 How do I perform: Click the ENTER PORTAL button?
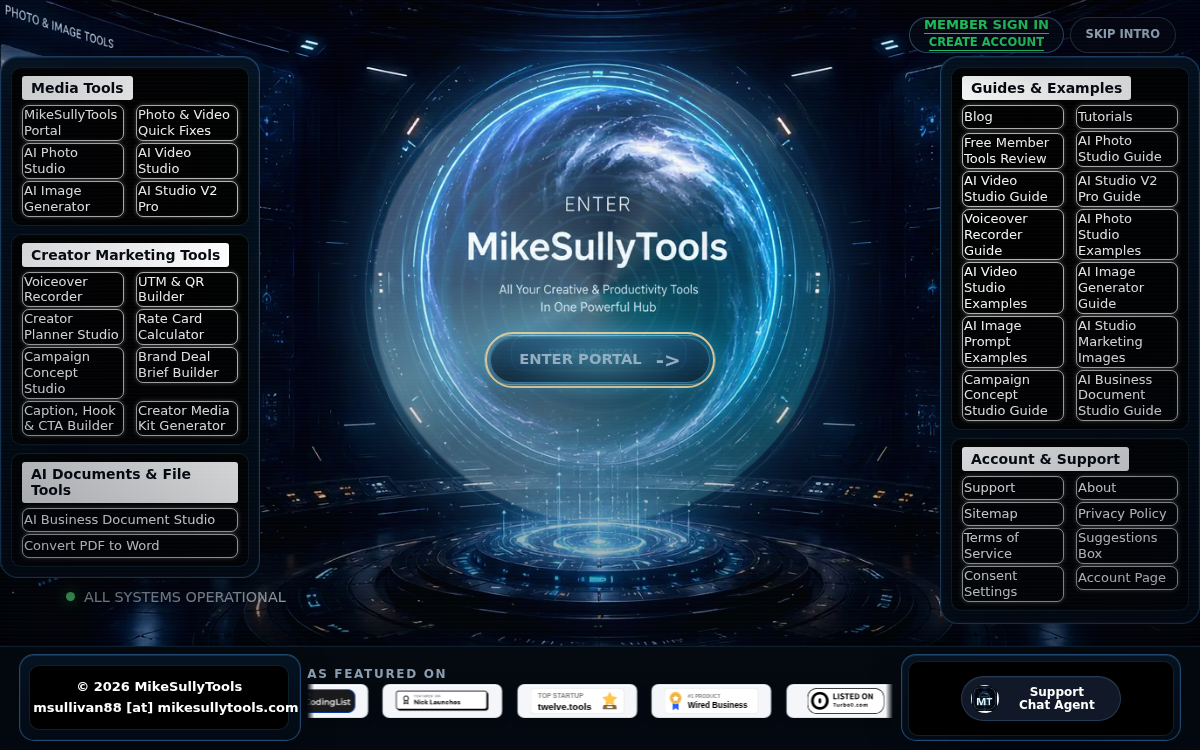pyautogui.click(x=600, y=360)
